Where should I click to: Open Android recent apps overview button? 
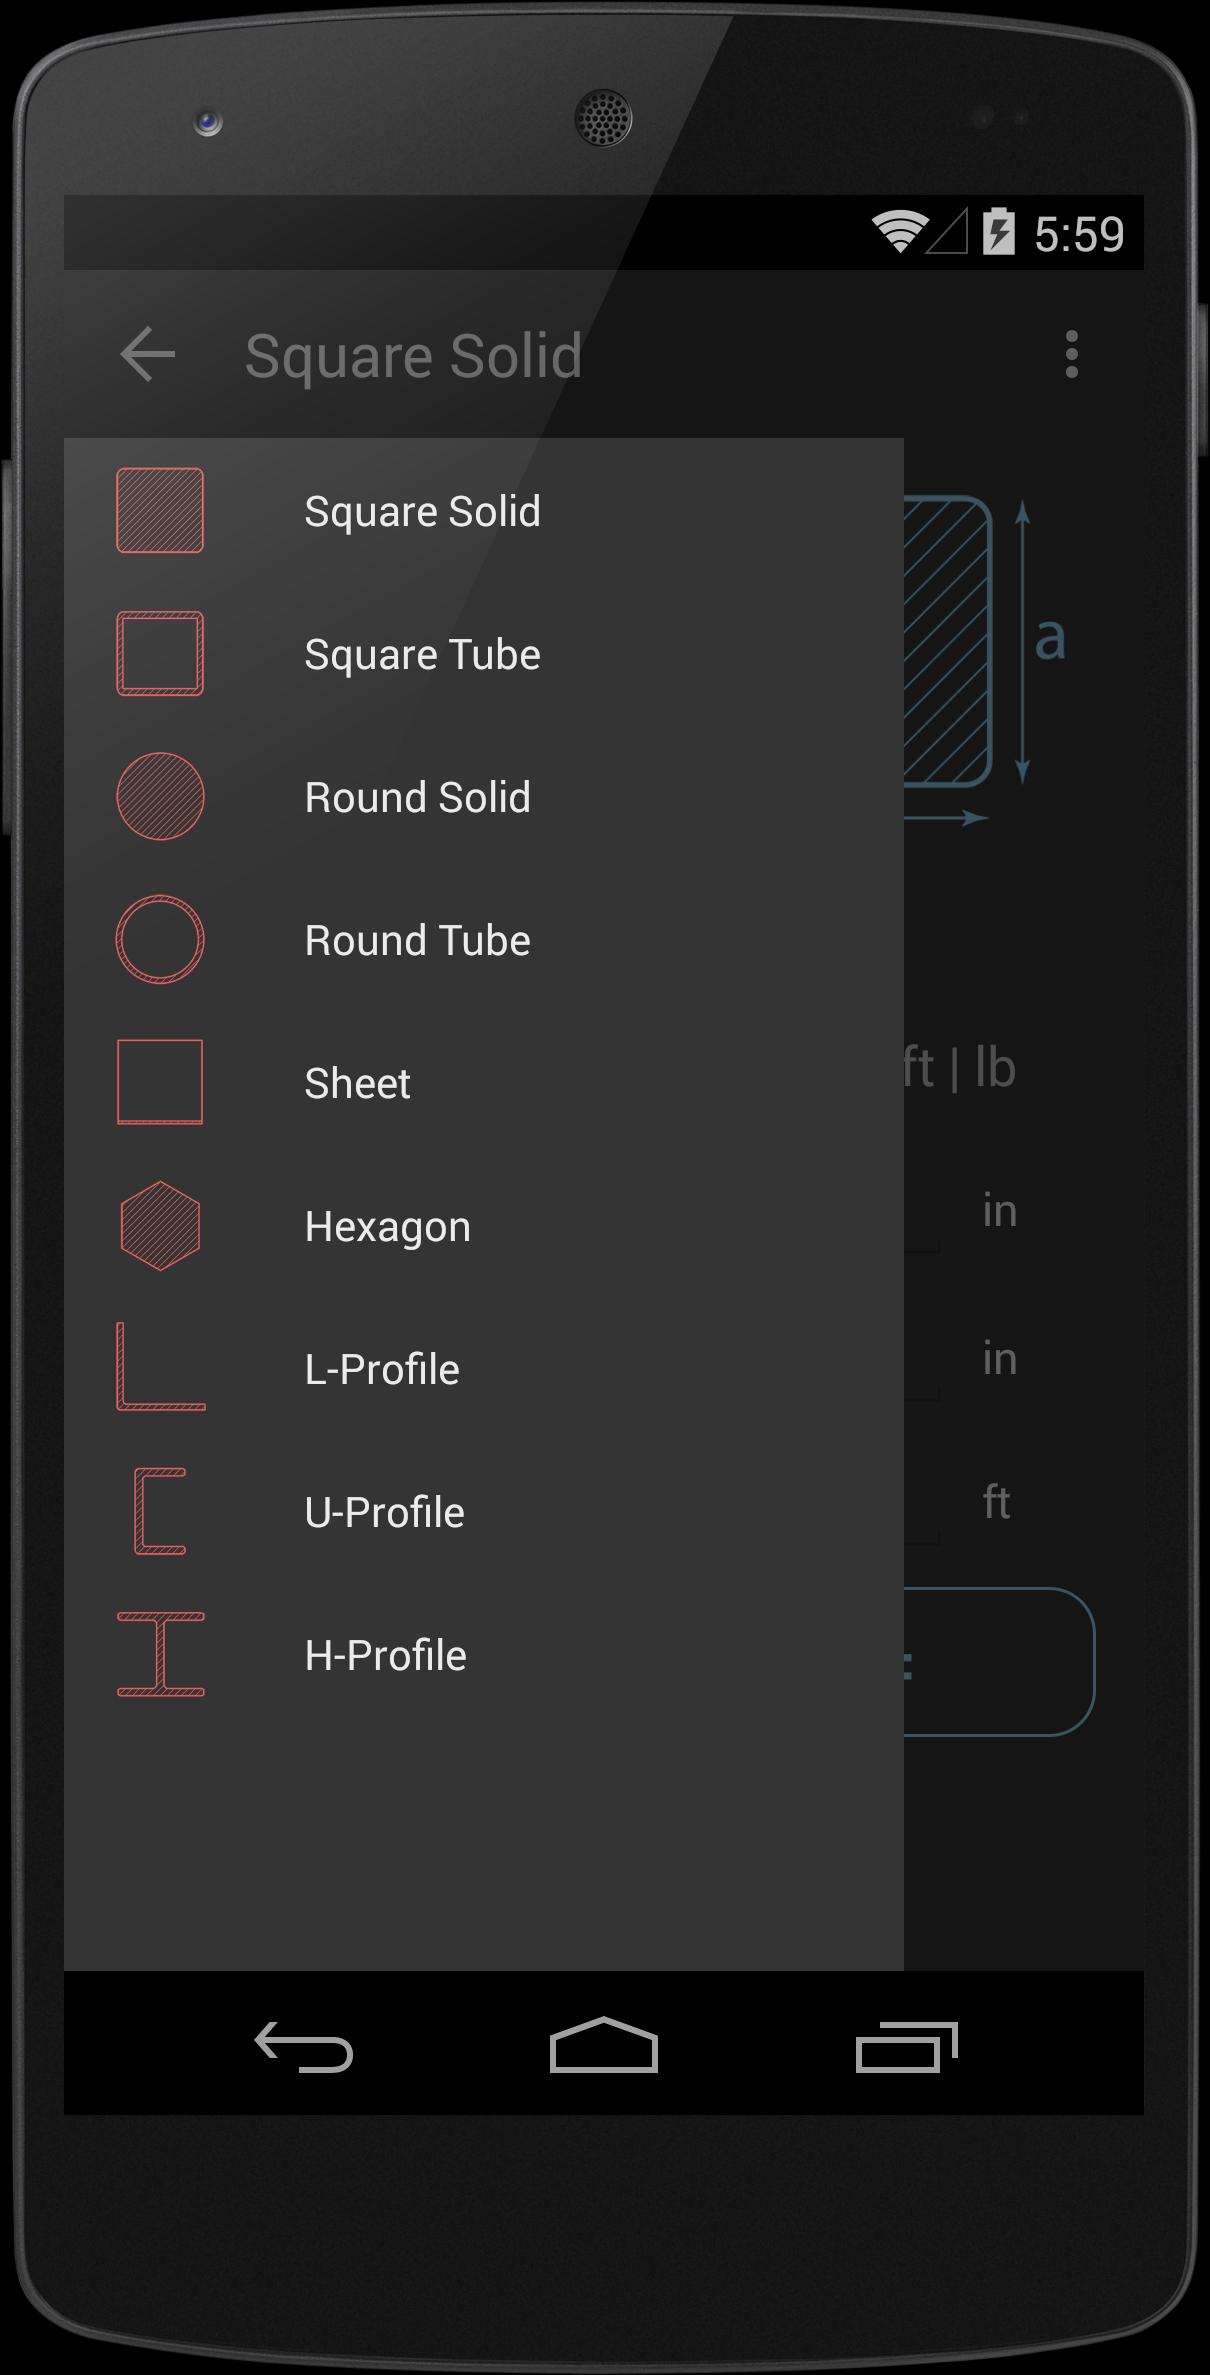click(x=906, y=2046)
